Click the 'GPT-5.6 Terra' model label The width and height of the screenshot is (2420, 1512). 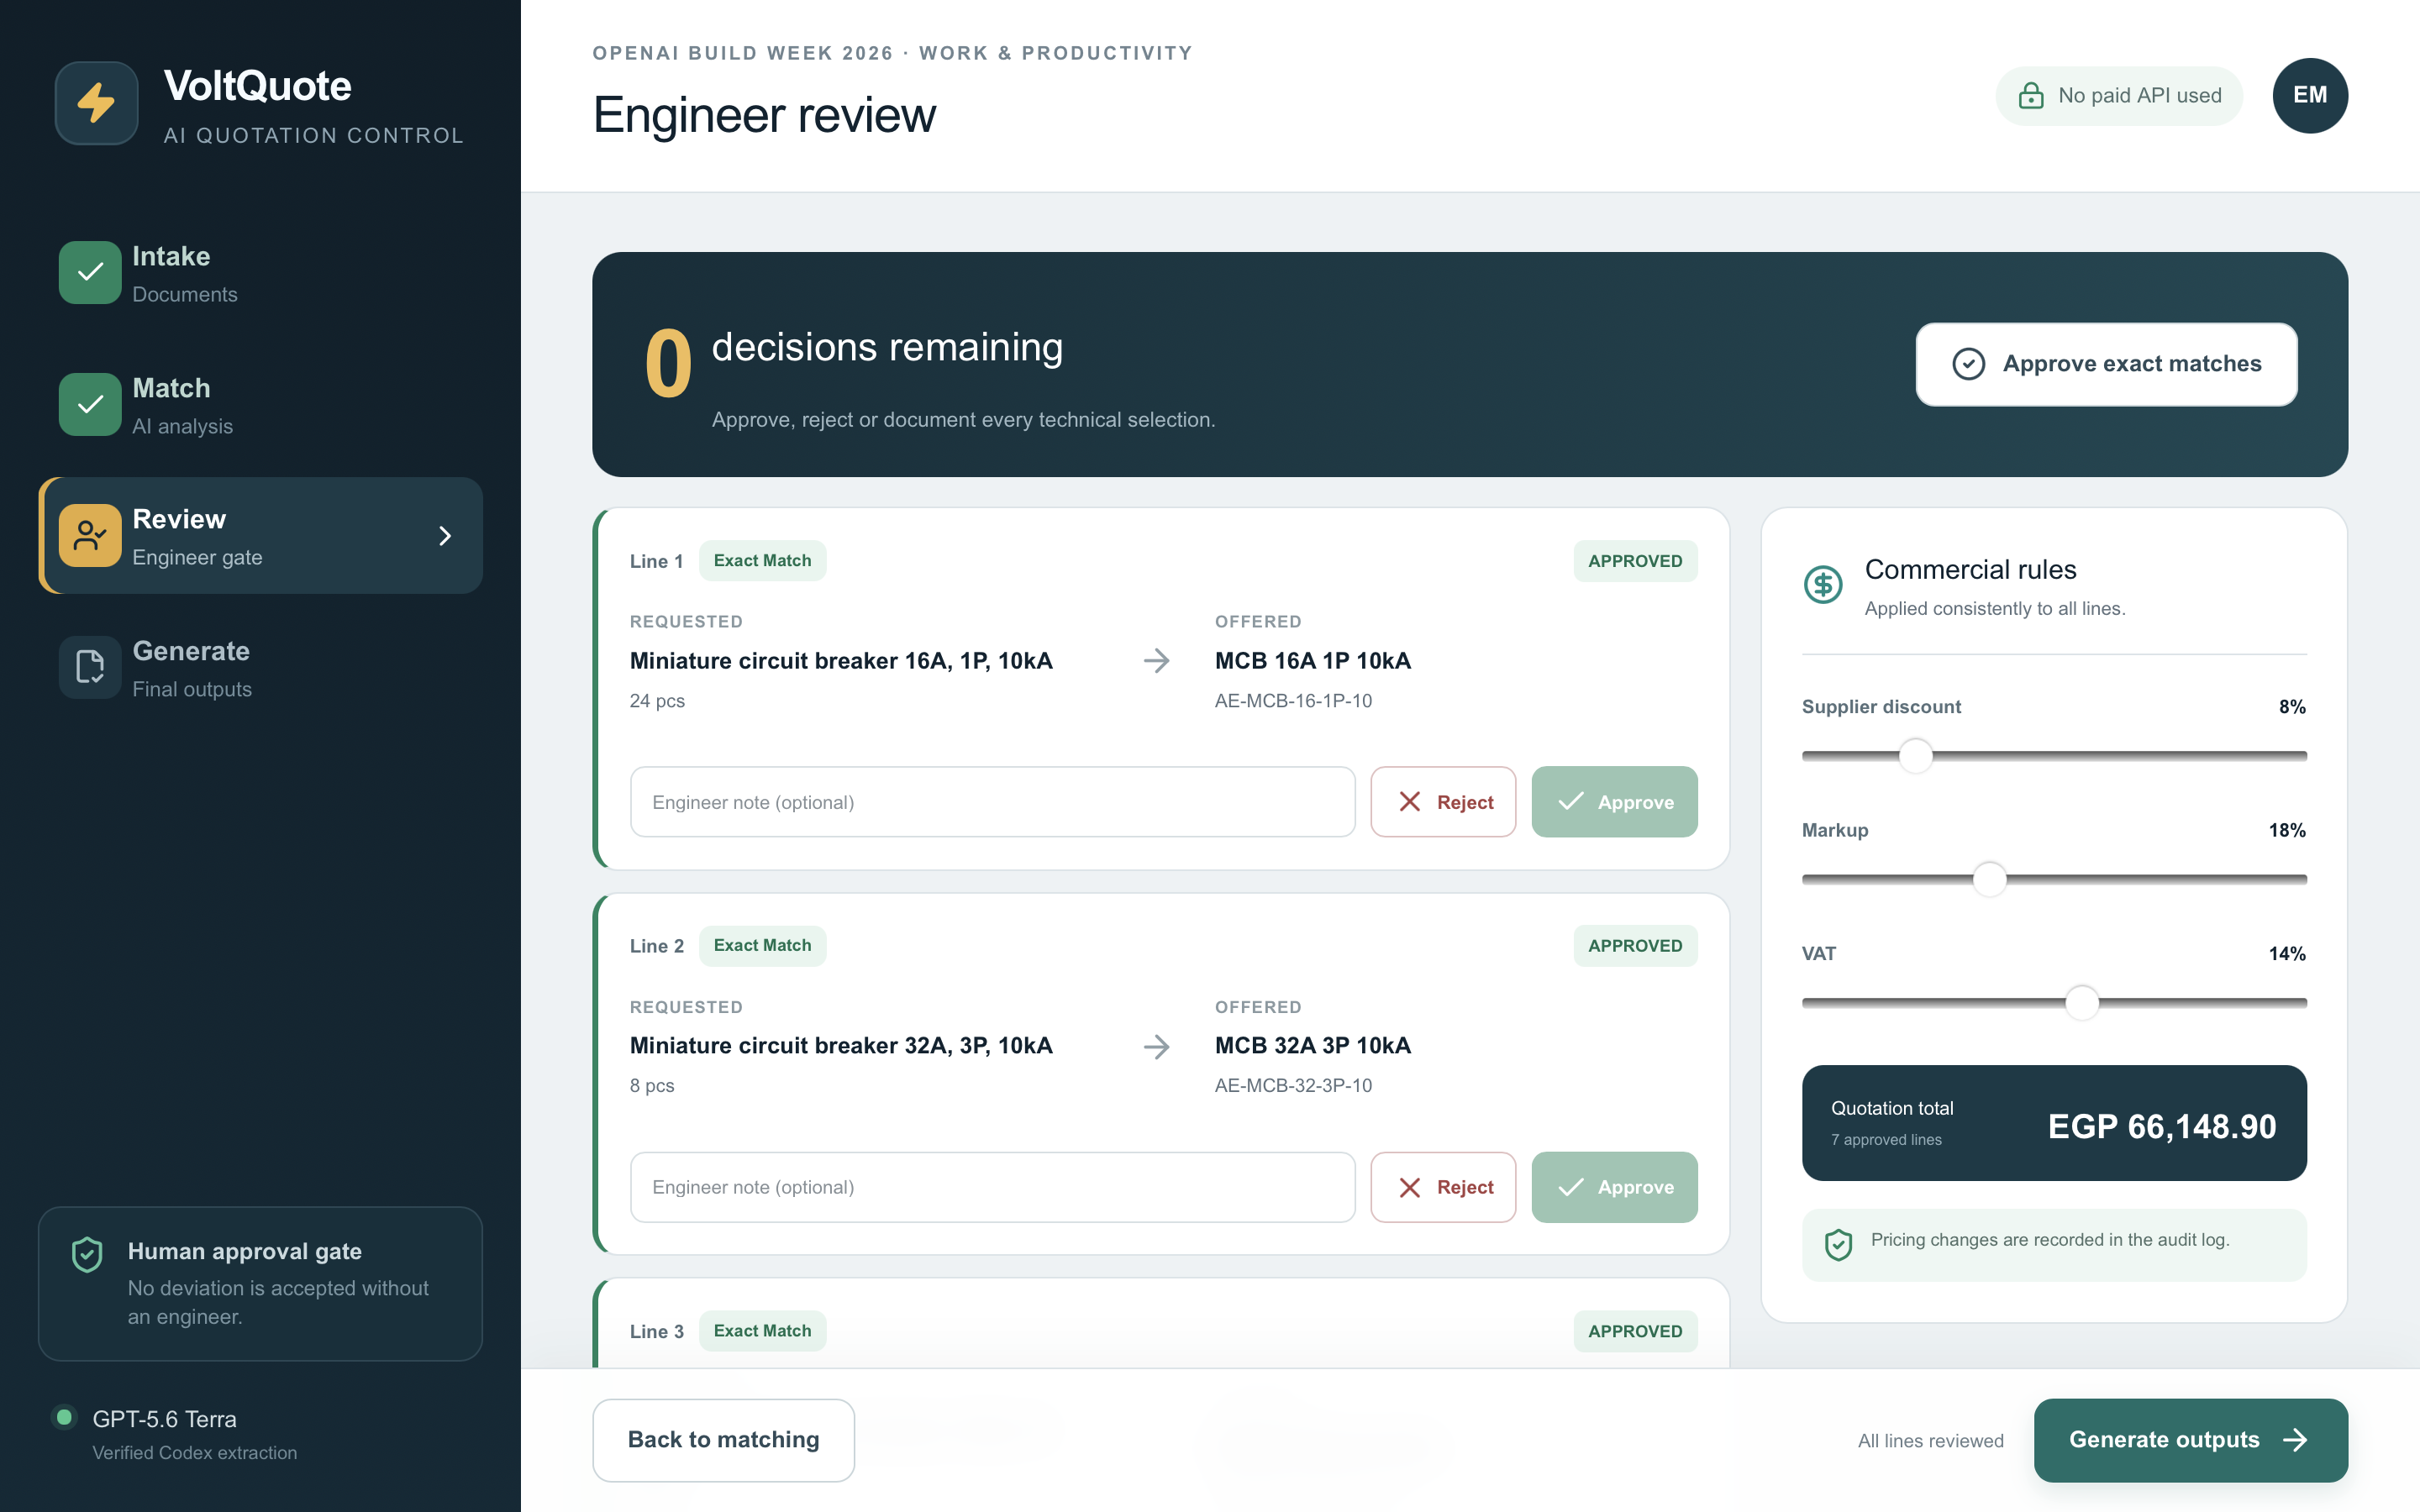coord(165,1419)
